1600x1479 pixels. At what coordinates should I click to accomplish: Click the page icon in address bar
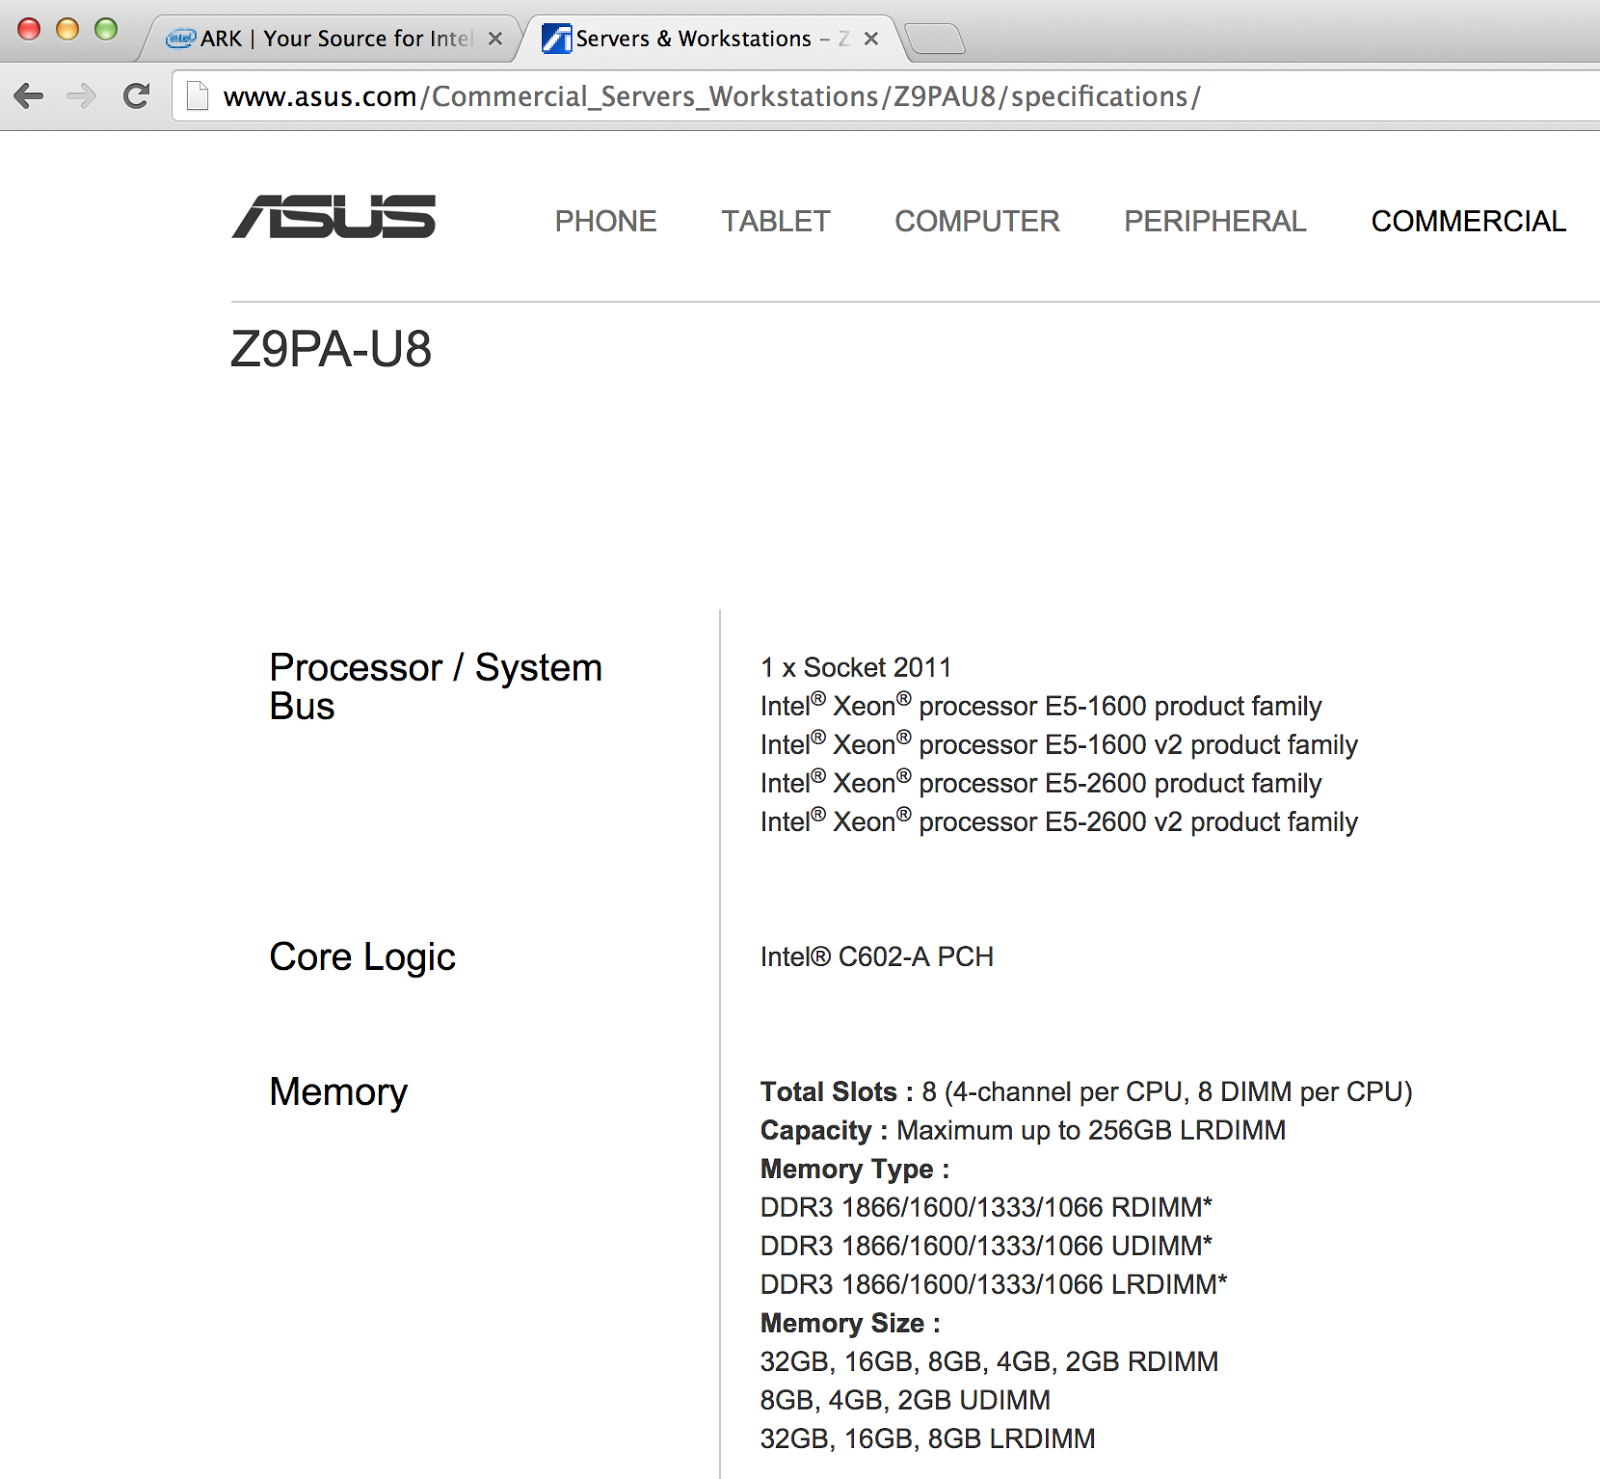pos(198,96)
